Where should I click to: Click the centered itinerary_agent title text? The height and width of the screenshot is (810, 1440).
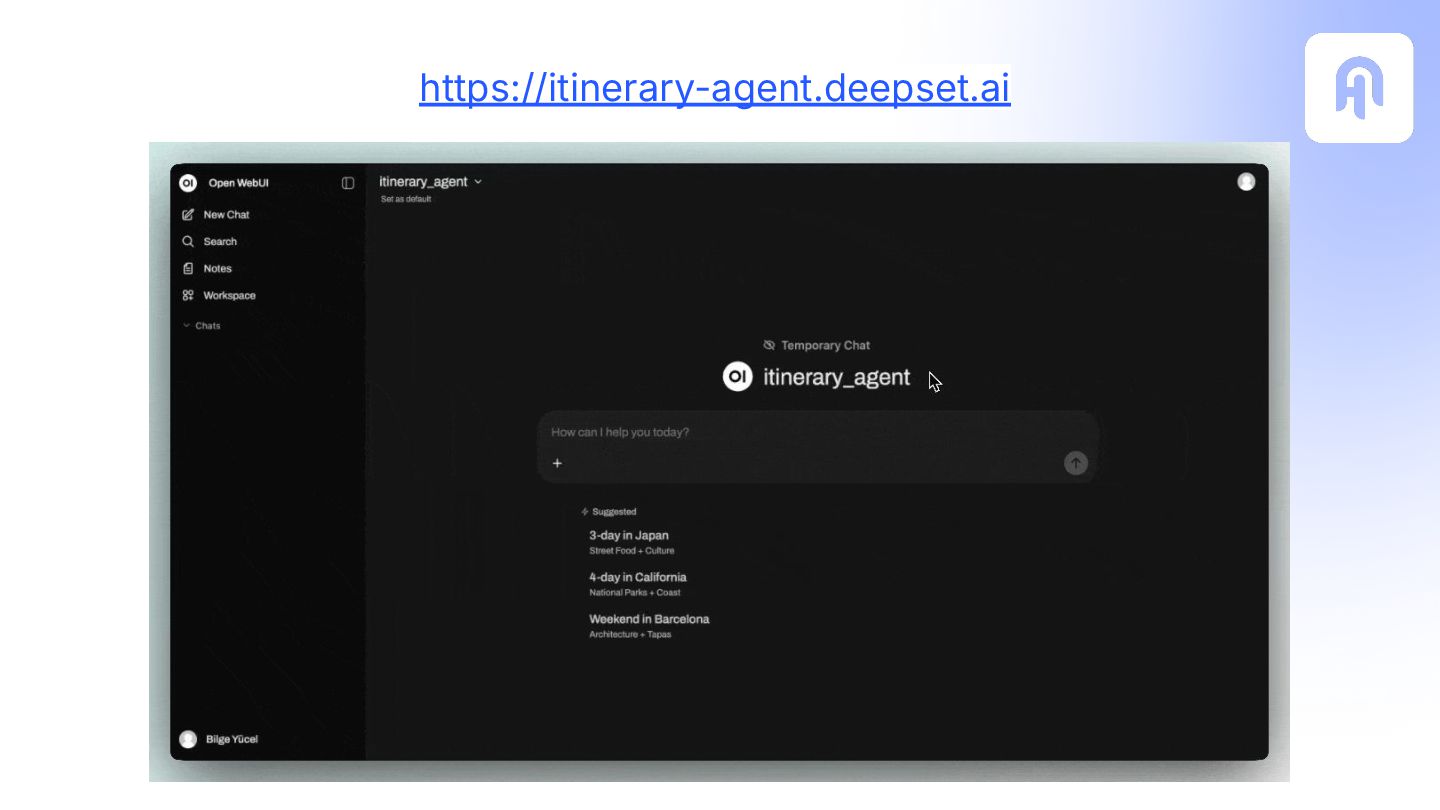[837, 377]
